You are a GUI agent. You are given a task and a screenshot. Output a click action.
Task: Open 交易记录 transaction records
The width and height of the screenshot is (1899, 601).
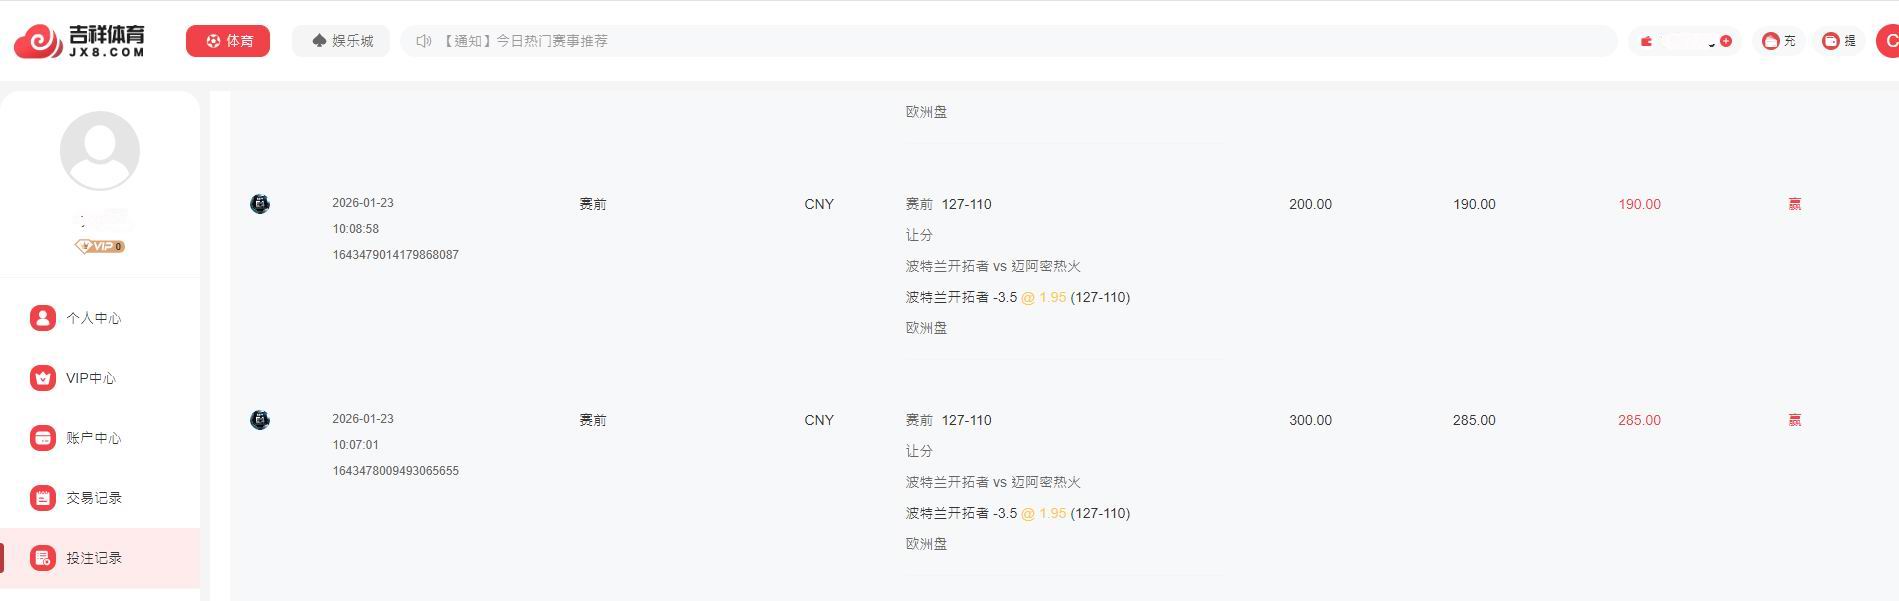[x=93, y=498]
